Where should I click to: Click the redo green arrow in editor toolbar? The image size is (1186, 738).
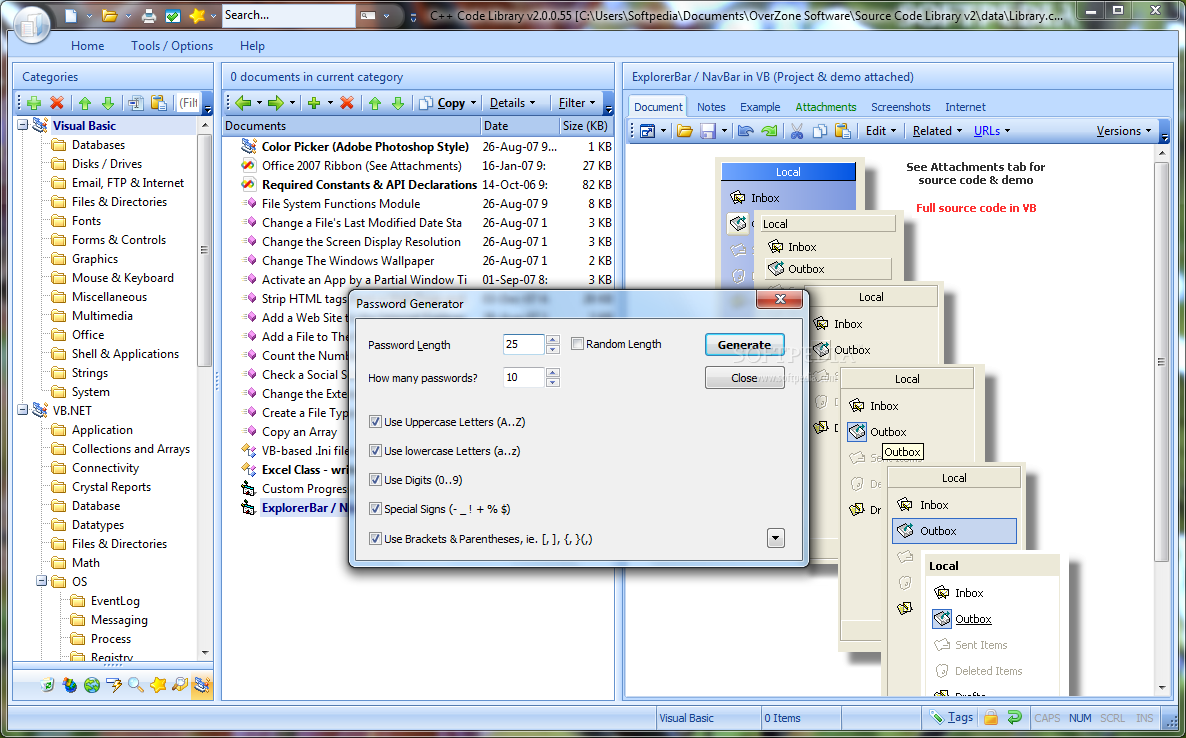[769, 131]
